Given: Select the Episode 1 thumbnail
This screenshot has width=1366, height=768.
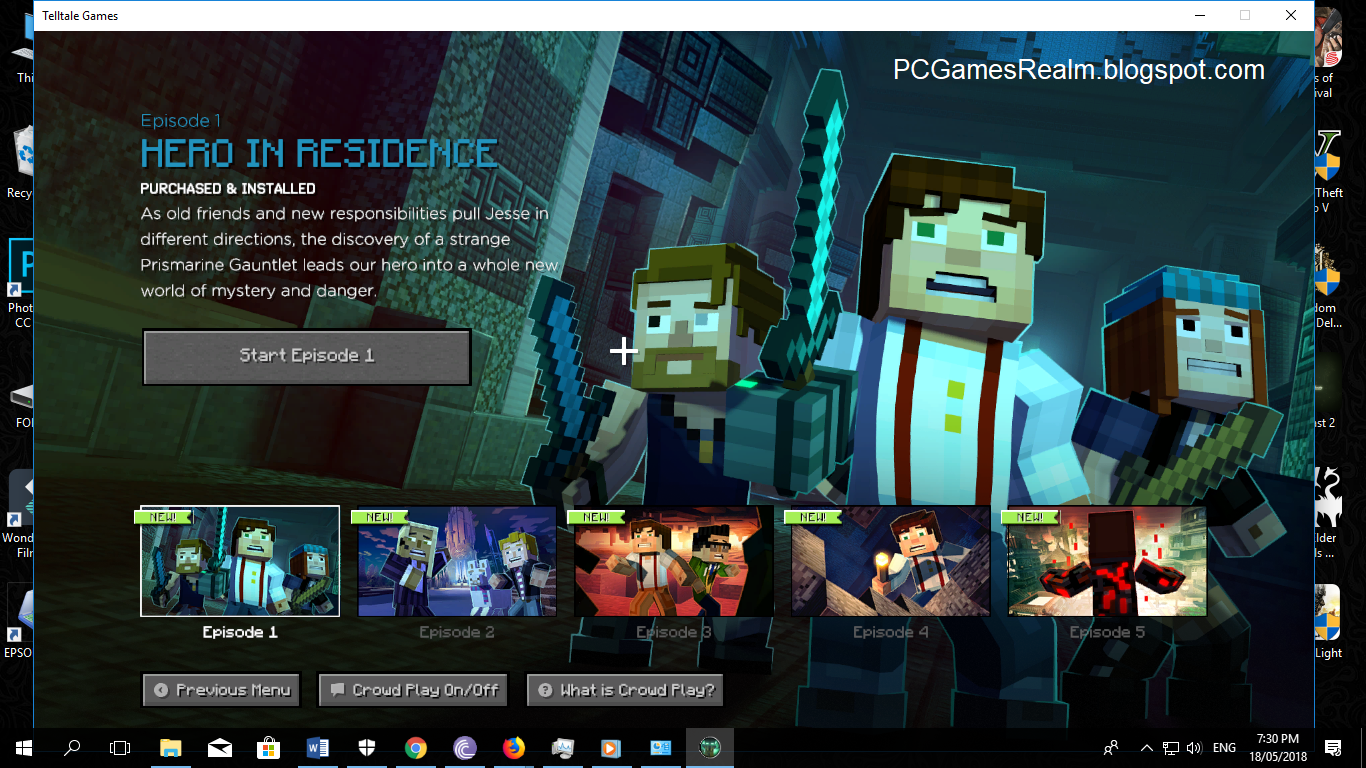Looking at the screenshot, I should [x=240, y=561].
